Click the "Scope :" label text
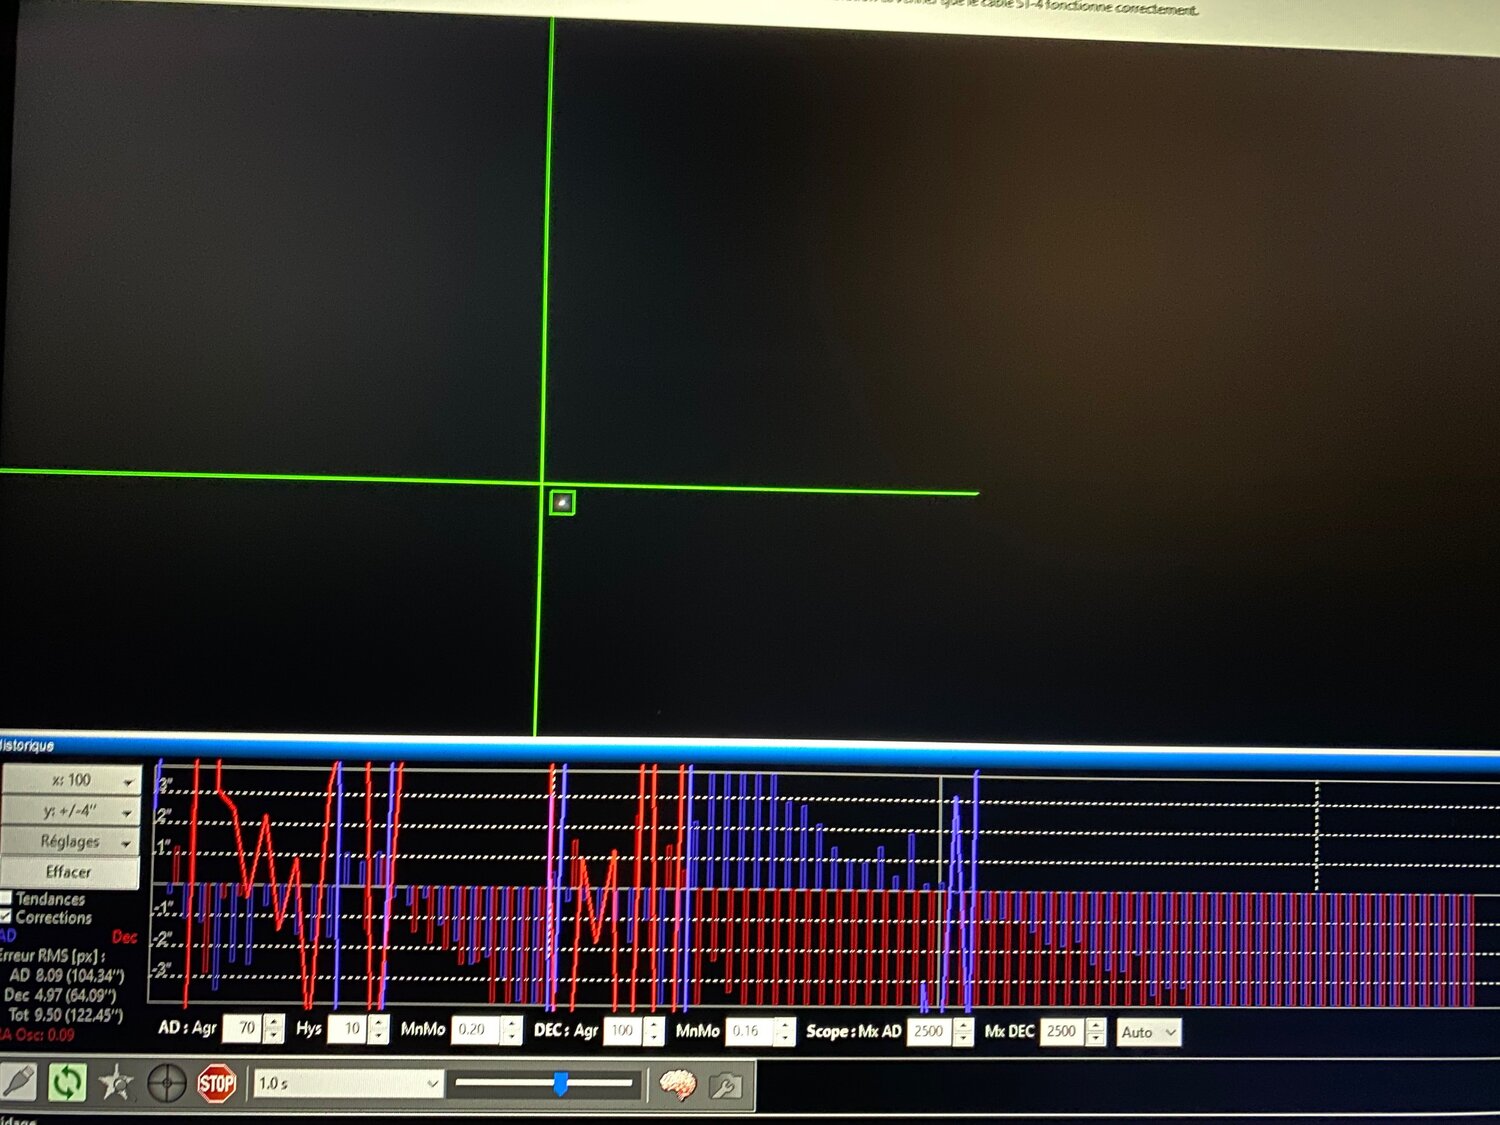 pyautogui.click(x=830, y=1031)
